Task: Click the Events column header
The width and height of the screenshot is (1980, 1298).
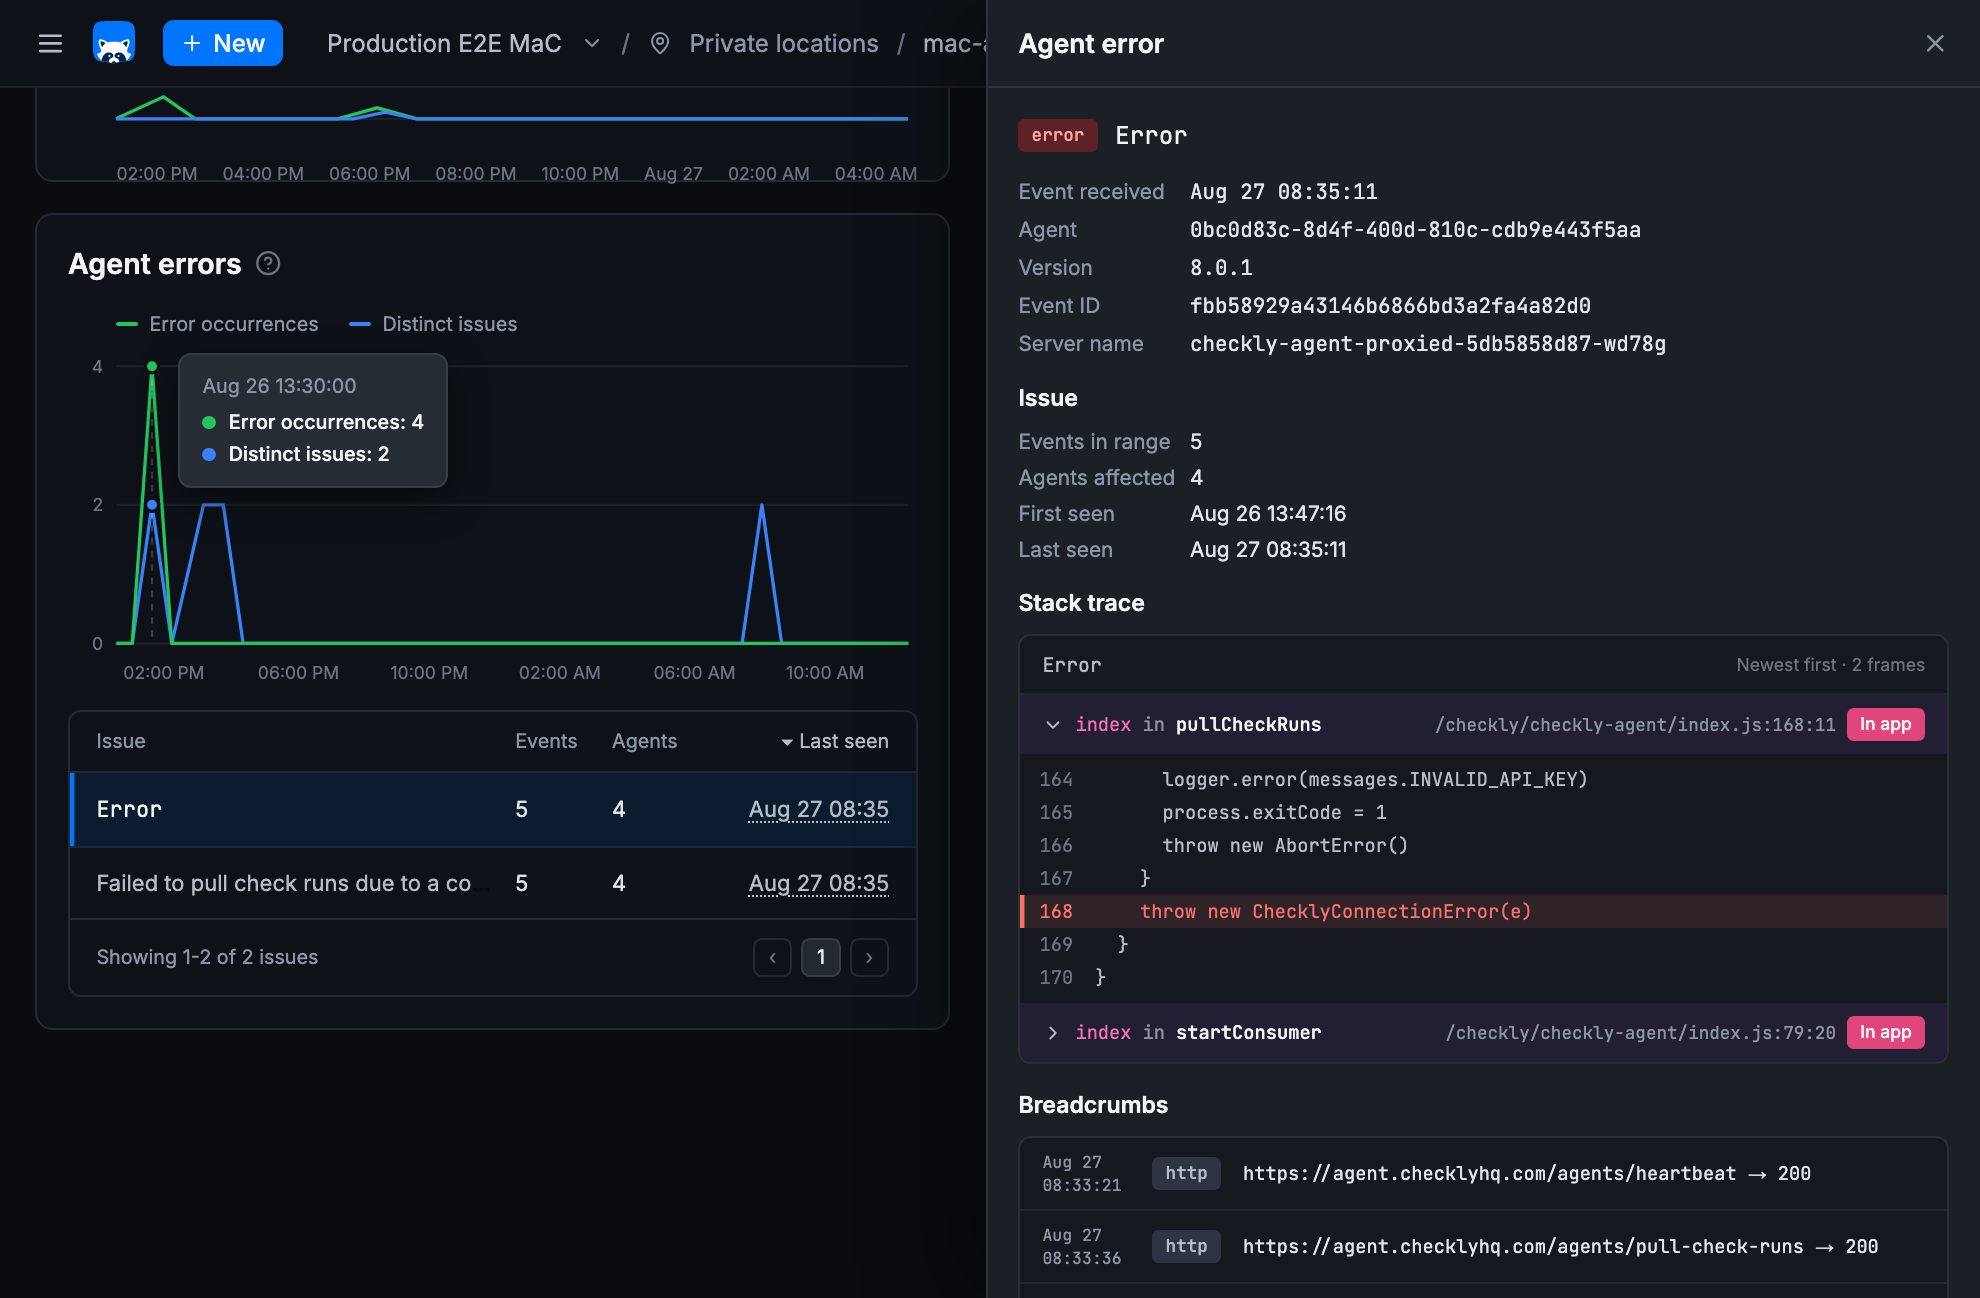Action: (546, 741)
